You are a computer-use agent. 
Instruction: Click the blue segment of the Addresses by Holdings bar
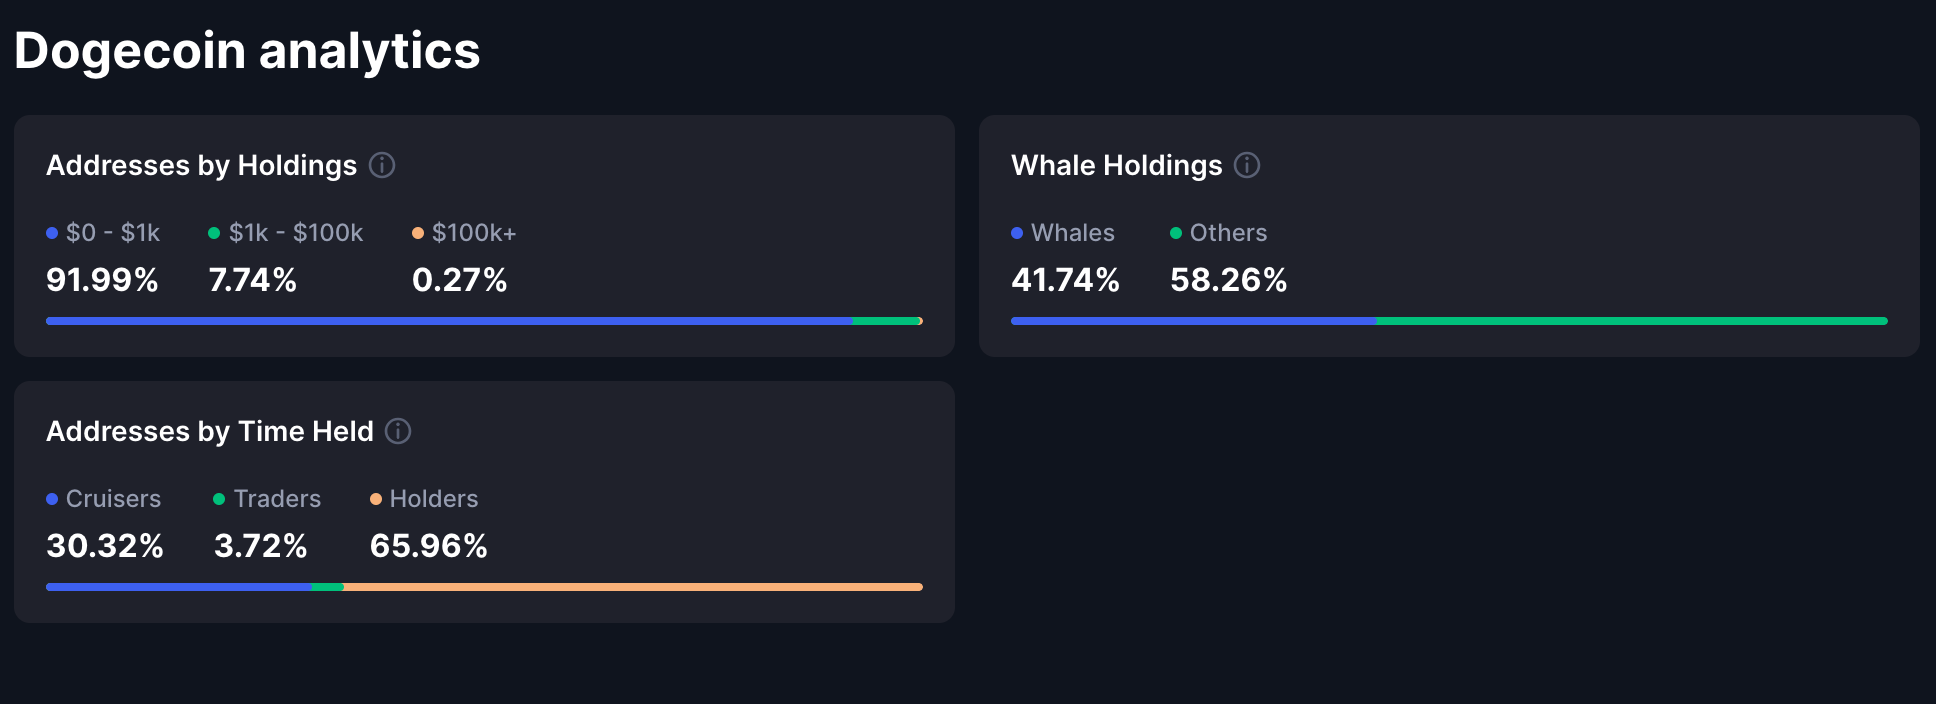[448, 321]
